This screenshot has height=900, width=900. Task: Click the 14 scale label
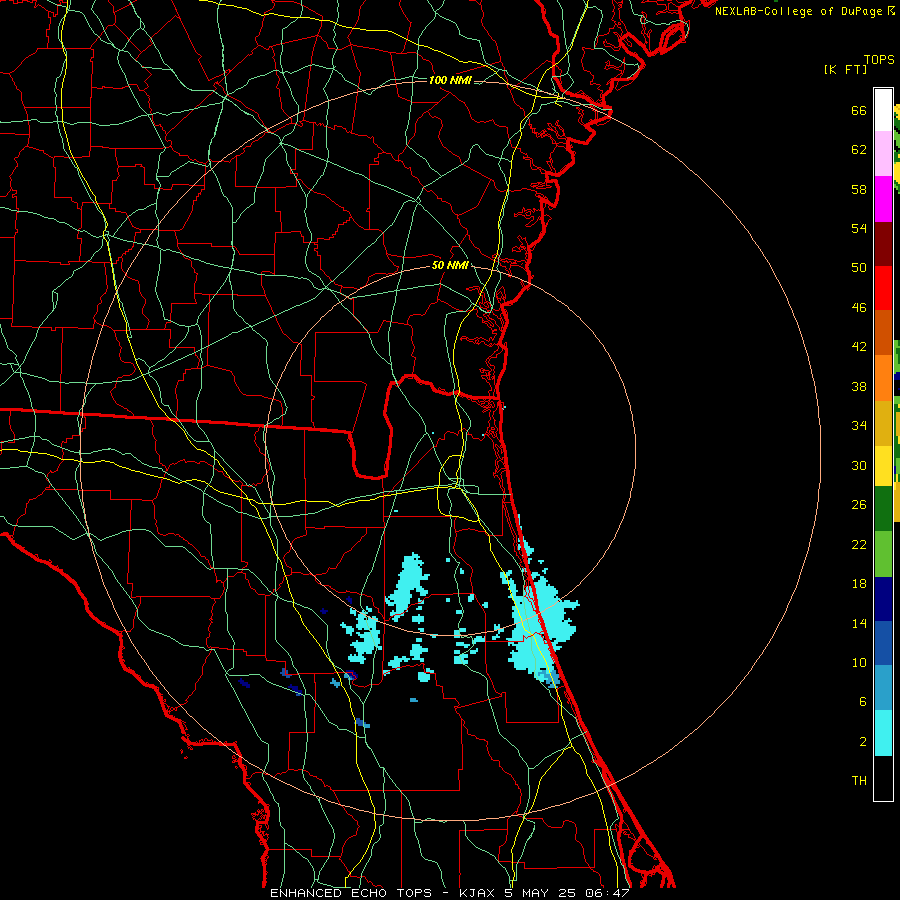pos(859,623)
